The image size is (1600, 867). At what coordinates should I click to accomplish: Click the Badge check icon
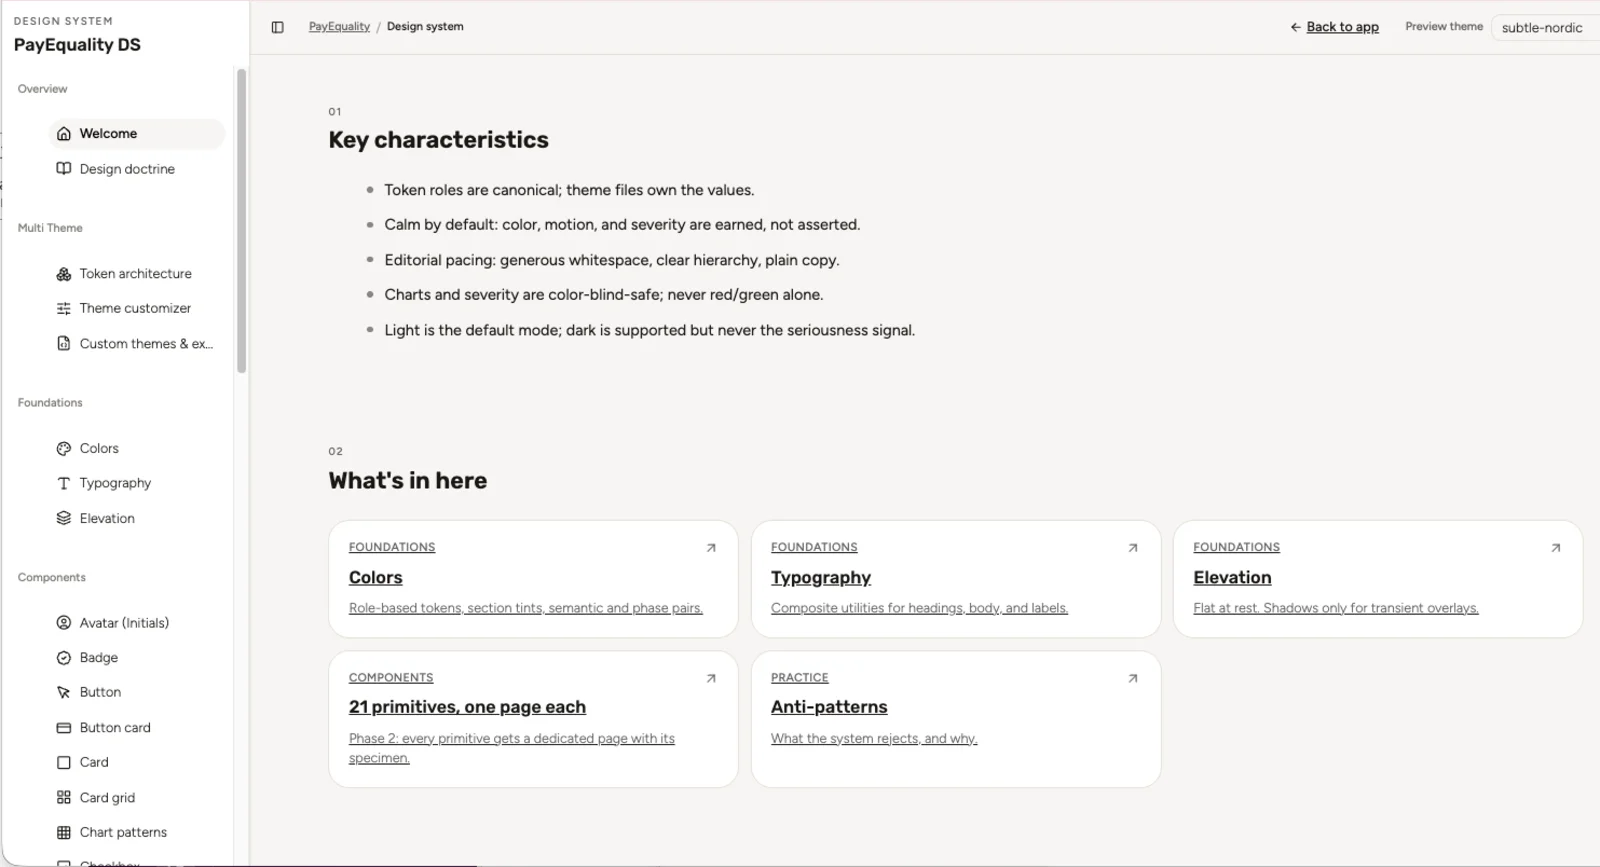click(64, 658)
